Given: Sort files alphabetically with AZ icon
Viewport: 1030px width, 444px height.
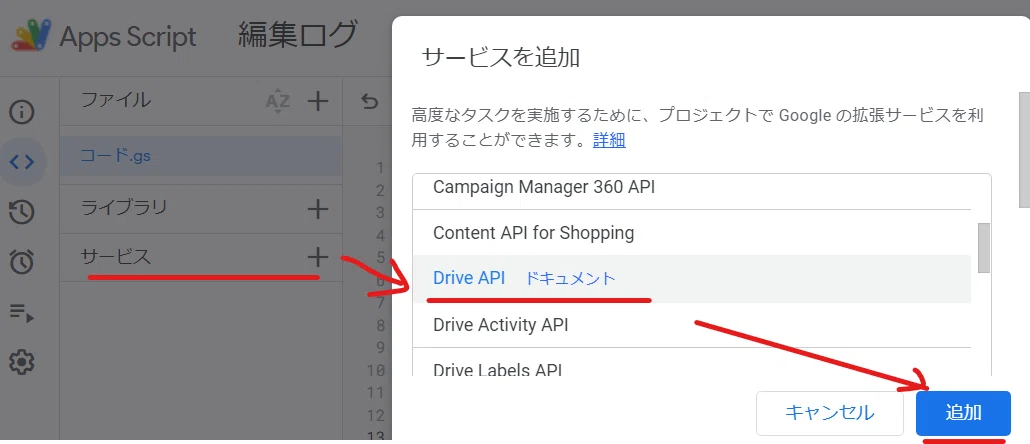Looking at the screenshot, I should [277, 101].
